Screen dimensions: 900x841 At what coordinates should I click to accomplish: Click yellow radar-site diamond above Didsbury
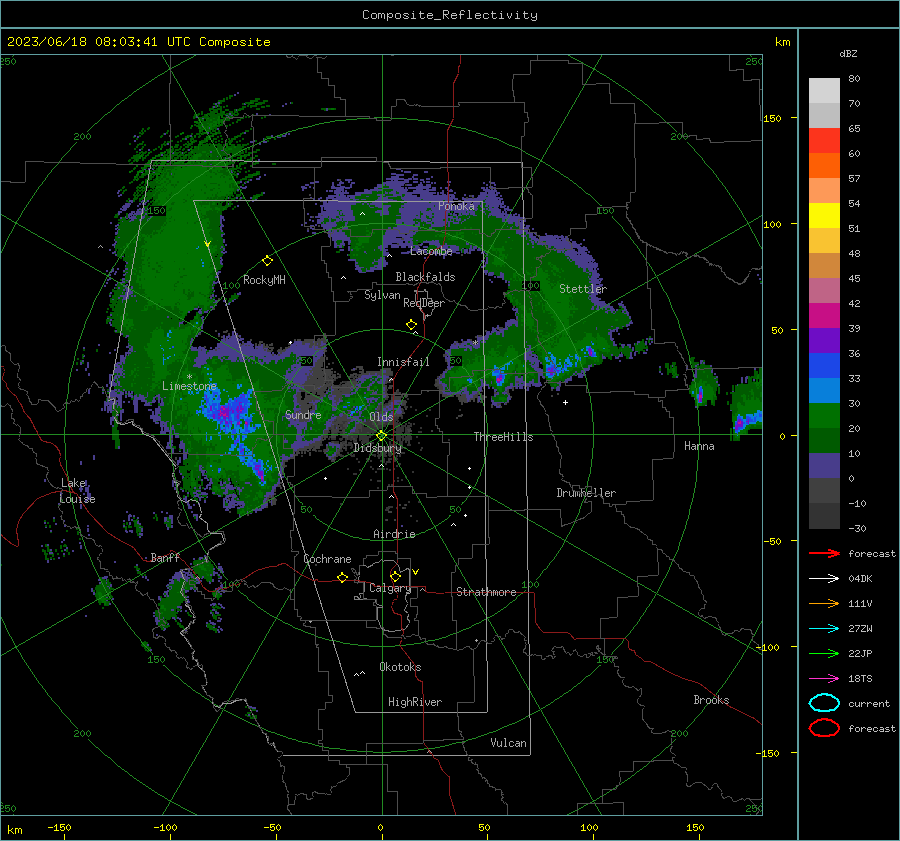[x=381, y=435]
